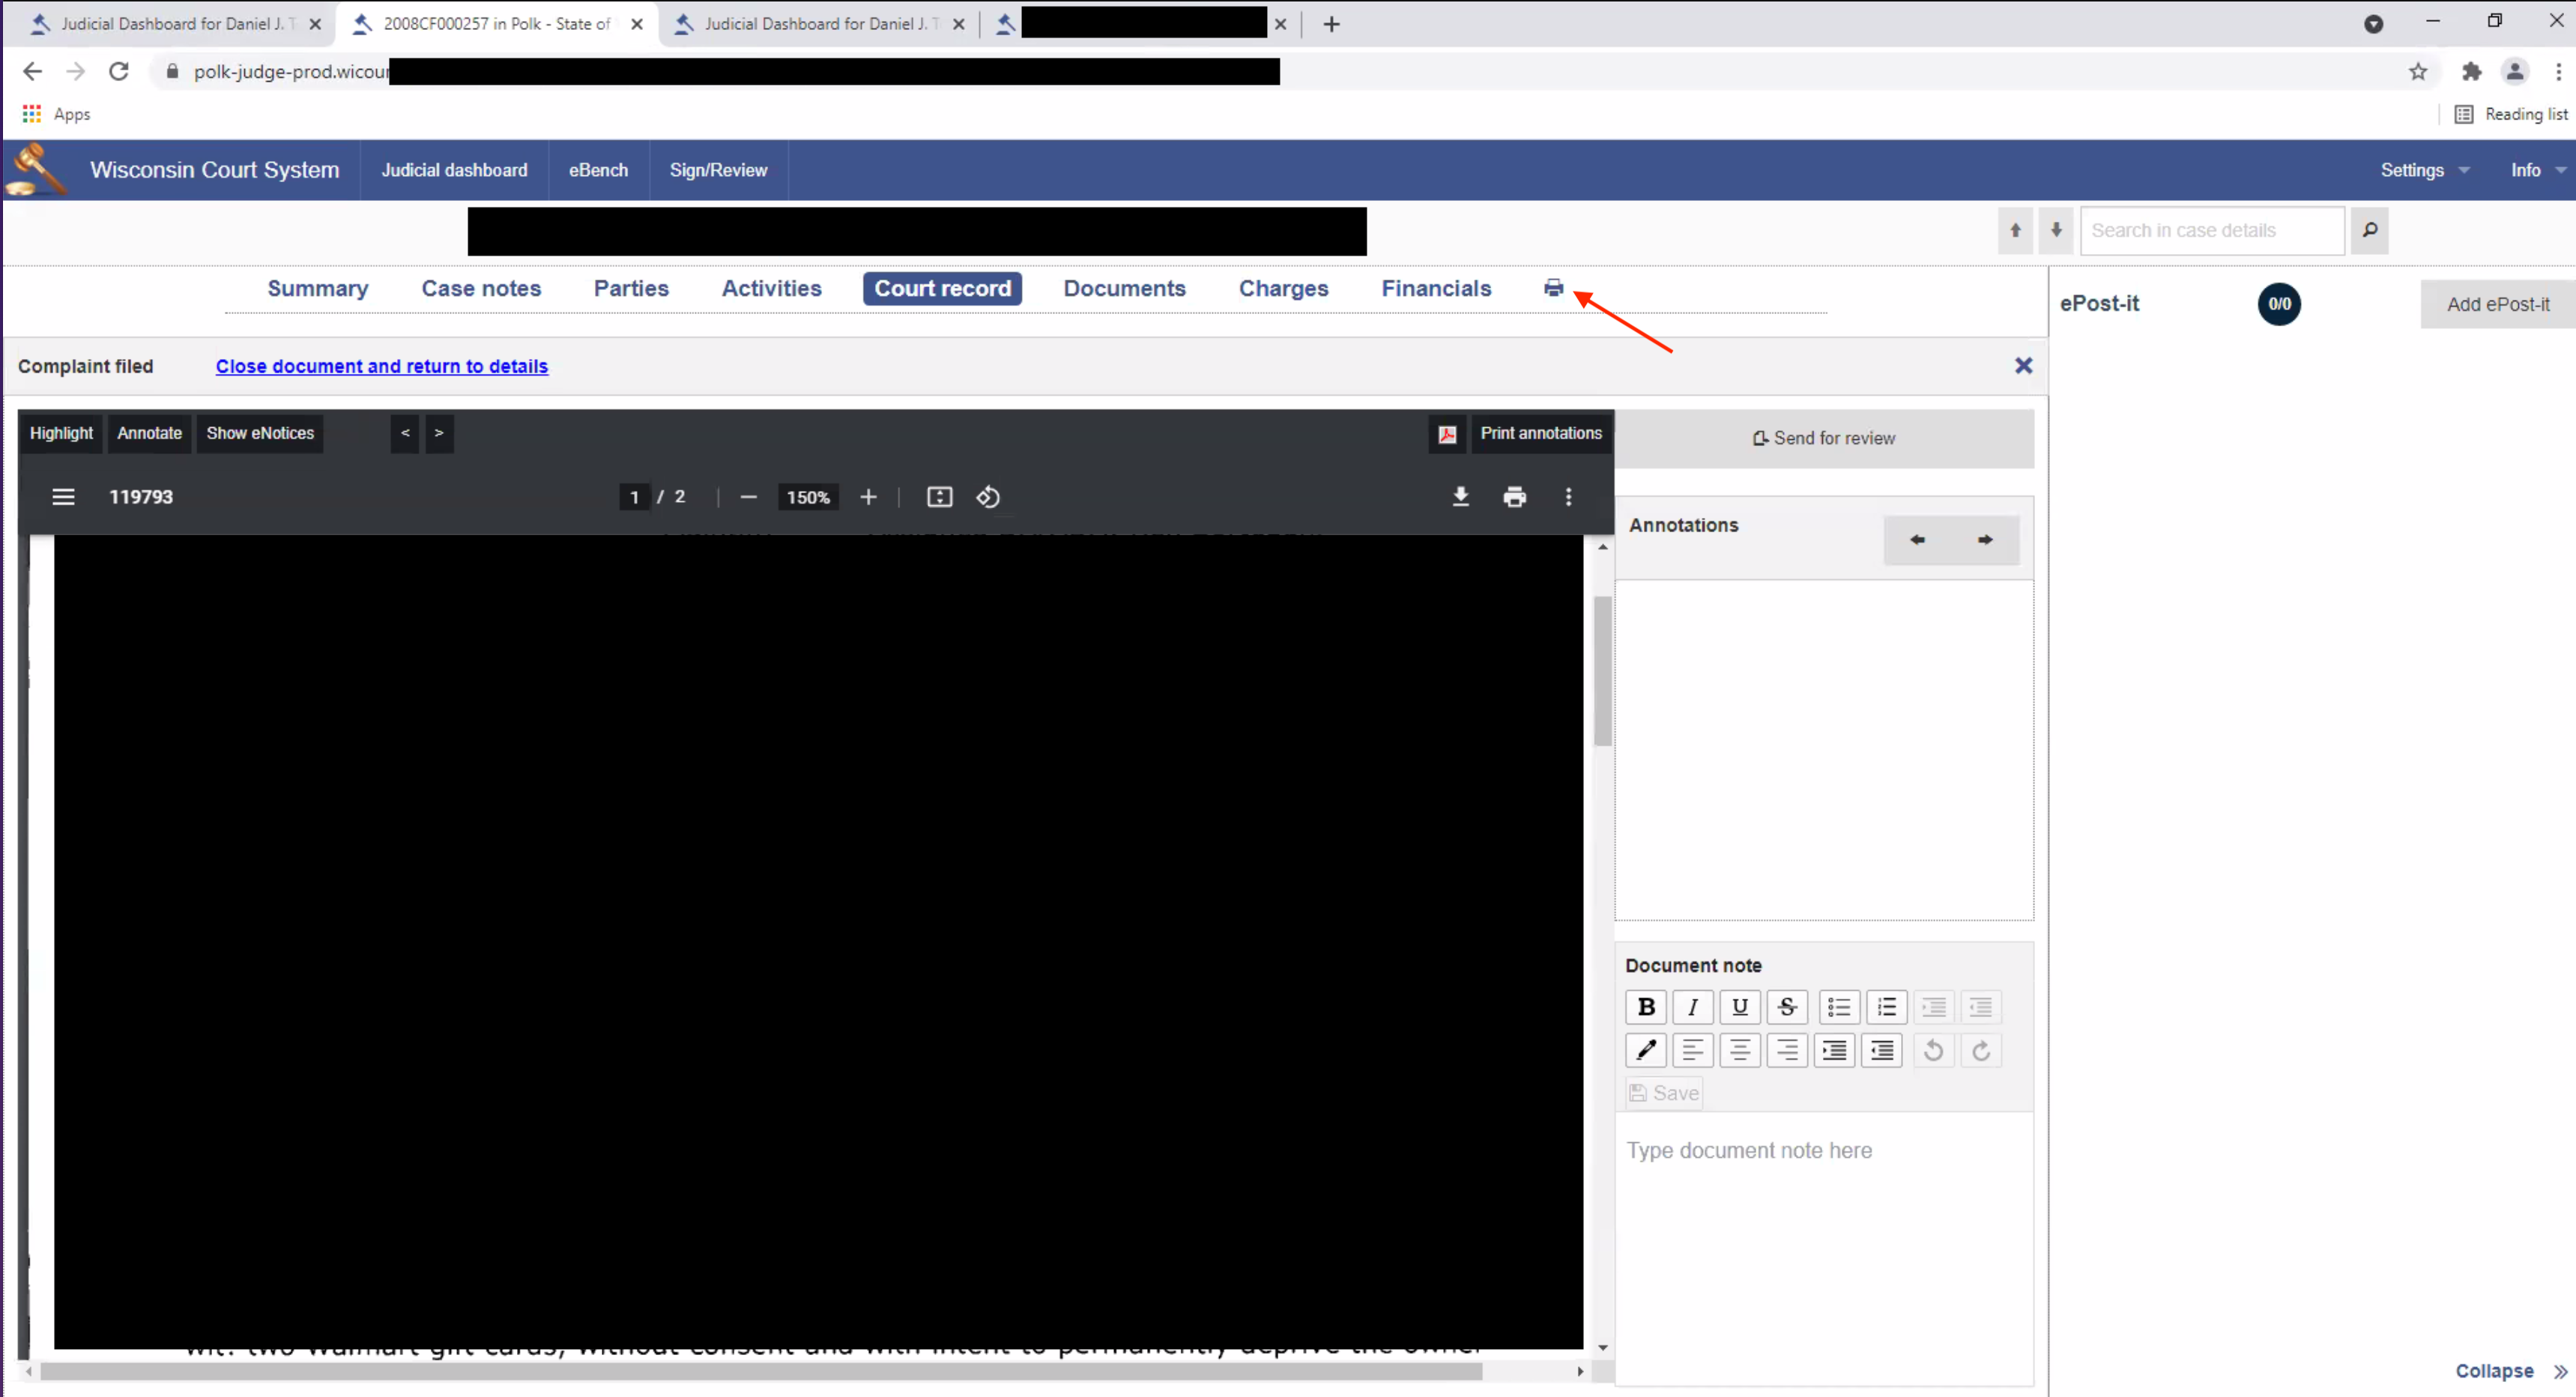The height and width of the screenshot is (1397, 2576).
Task: Click Close document and return to details
Action: pos(381,366)
